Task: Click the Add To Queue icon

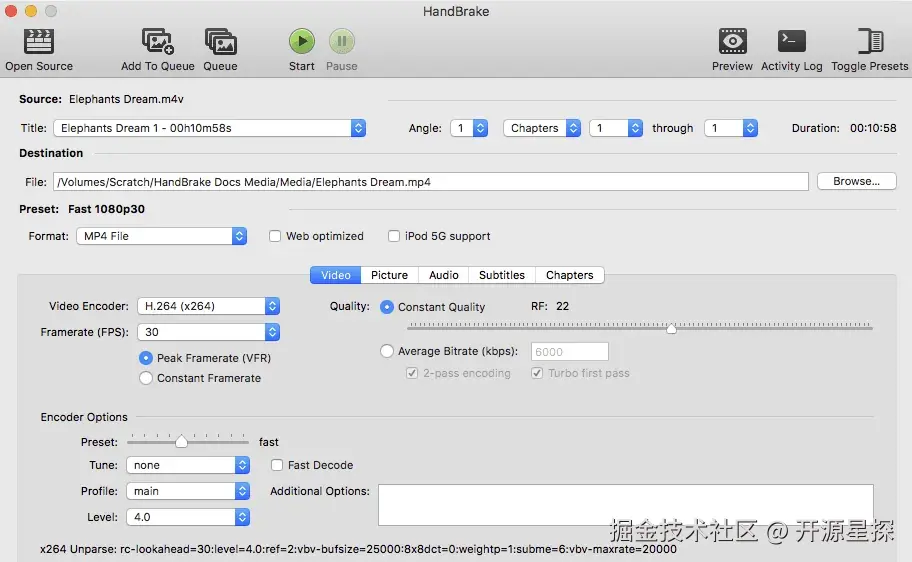Action: 158,42
